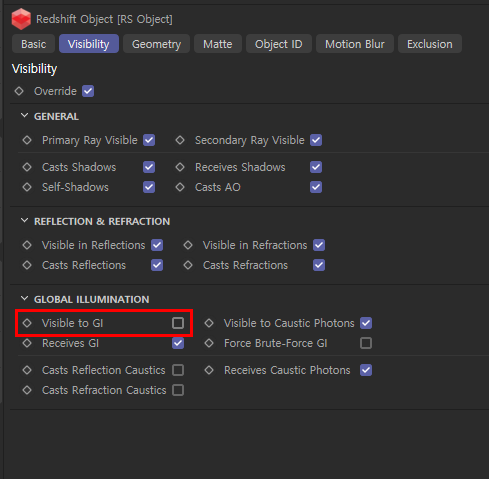Screen dimensions: 489x479
Task: Collapse the GLOBAL ILLUMINATION section arrow
Action: point(24,298)
